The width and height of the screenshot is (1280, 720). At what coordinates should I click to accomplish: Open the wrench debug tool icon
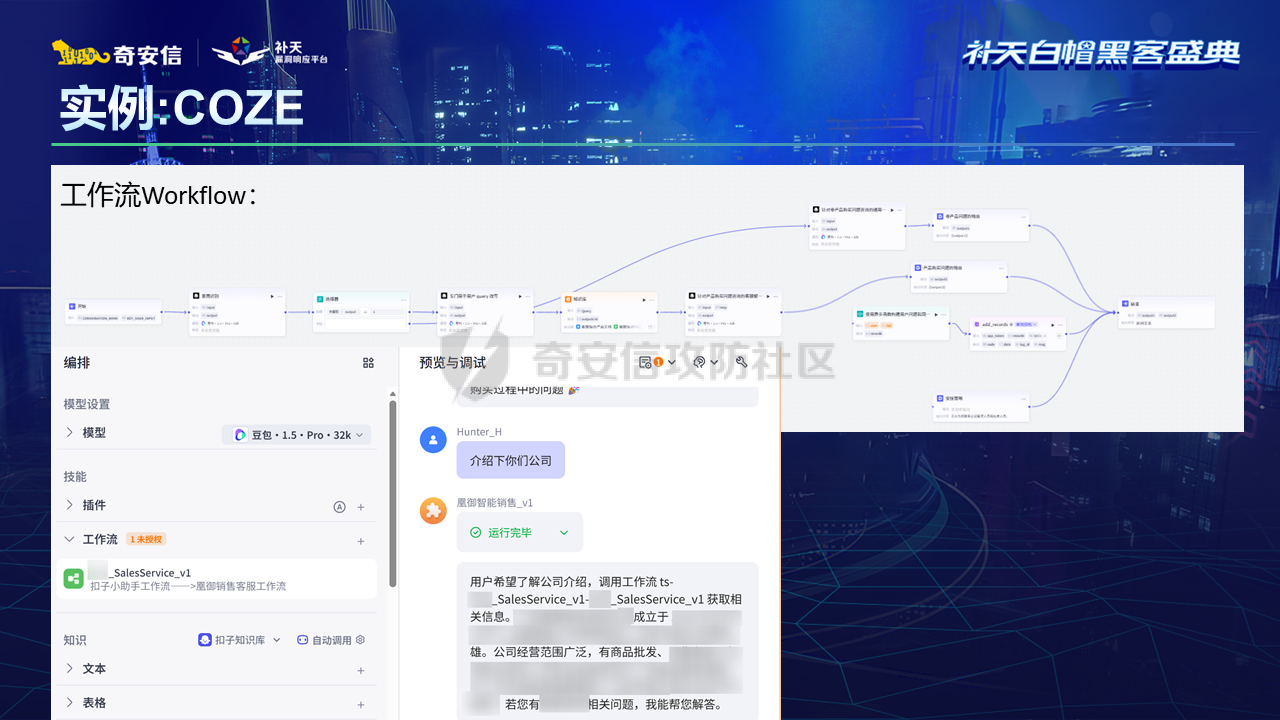[741, 362]
